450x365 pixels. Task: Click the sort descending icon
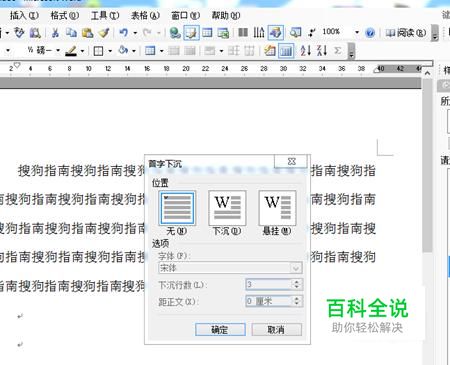[322, 51]
